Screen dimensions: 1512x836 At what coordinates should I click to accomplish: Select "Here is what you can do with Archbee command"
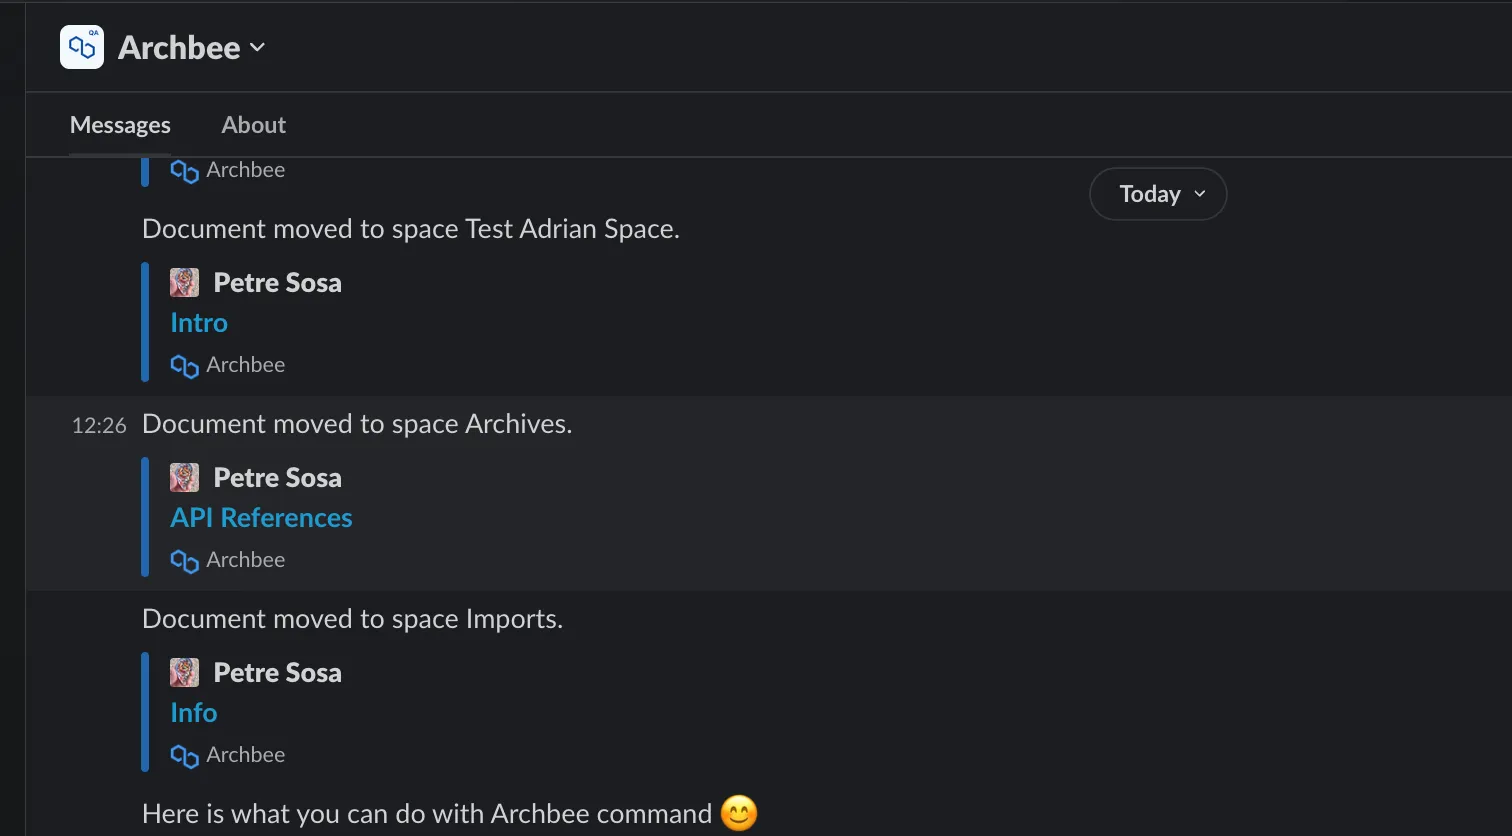coord(427,814)
